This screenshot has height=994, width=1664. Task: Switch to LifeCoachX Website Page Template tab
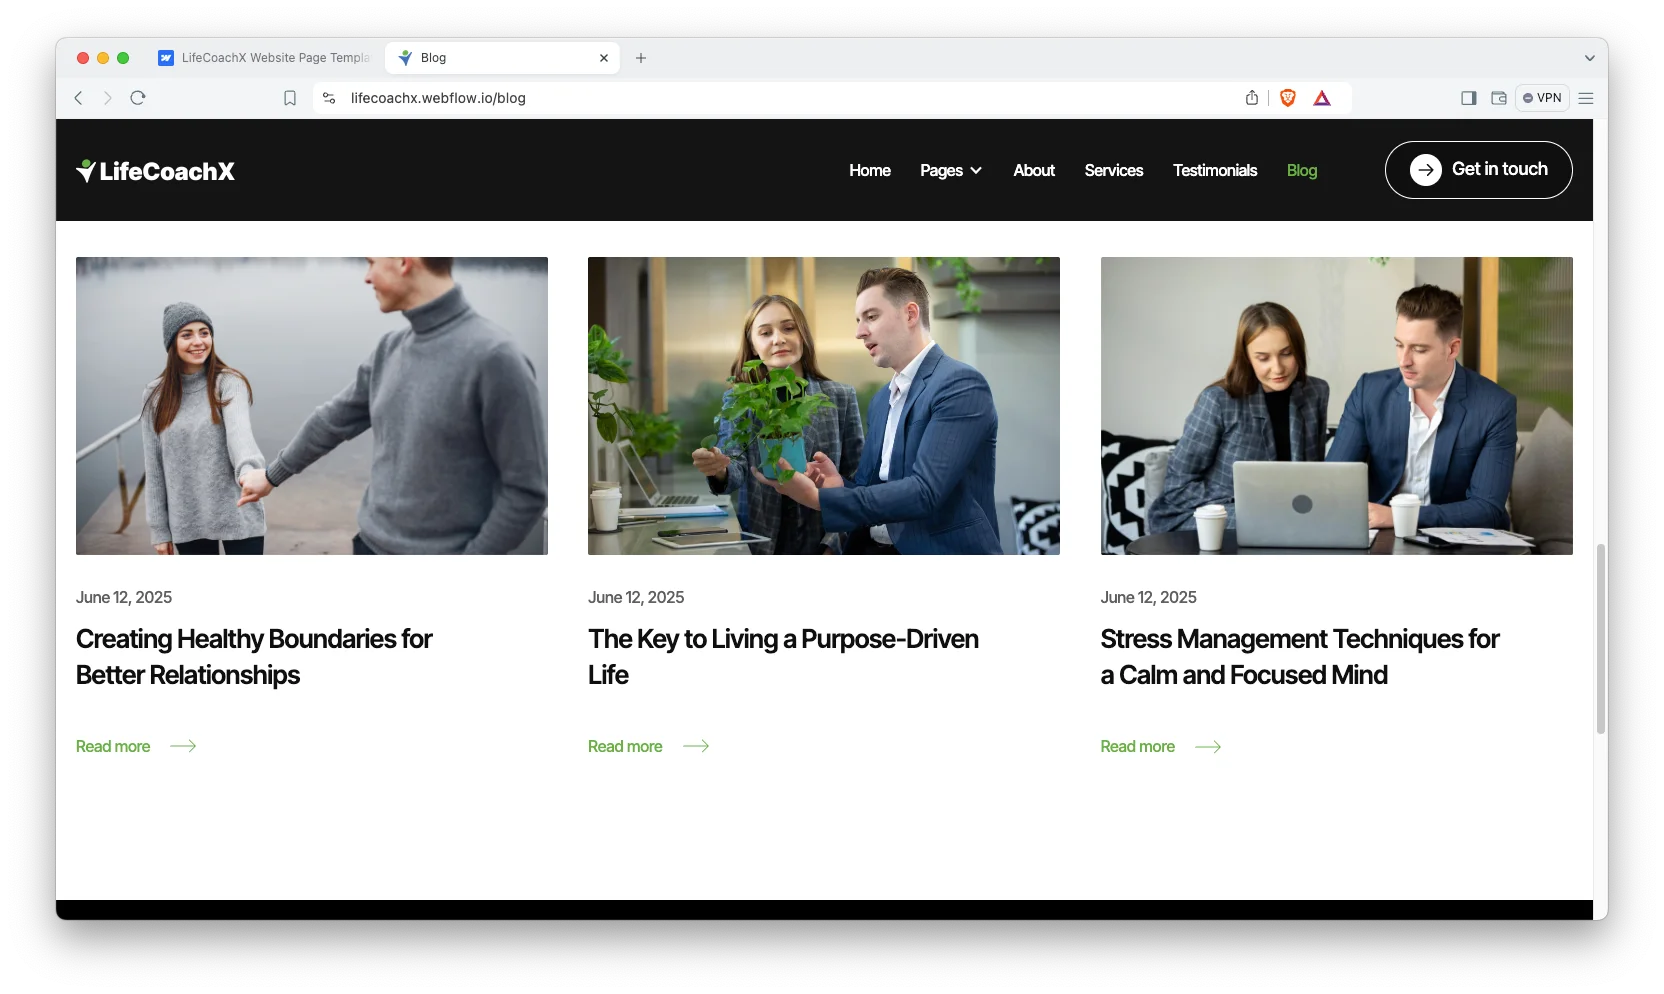pos(265,58)
